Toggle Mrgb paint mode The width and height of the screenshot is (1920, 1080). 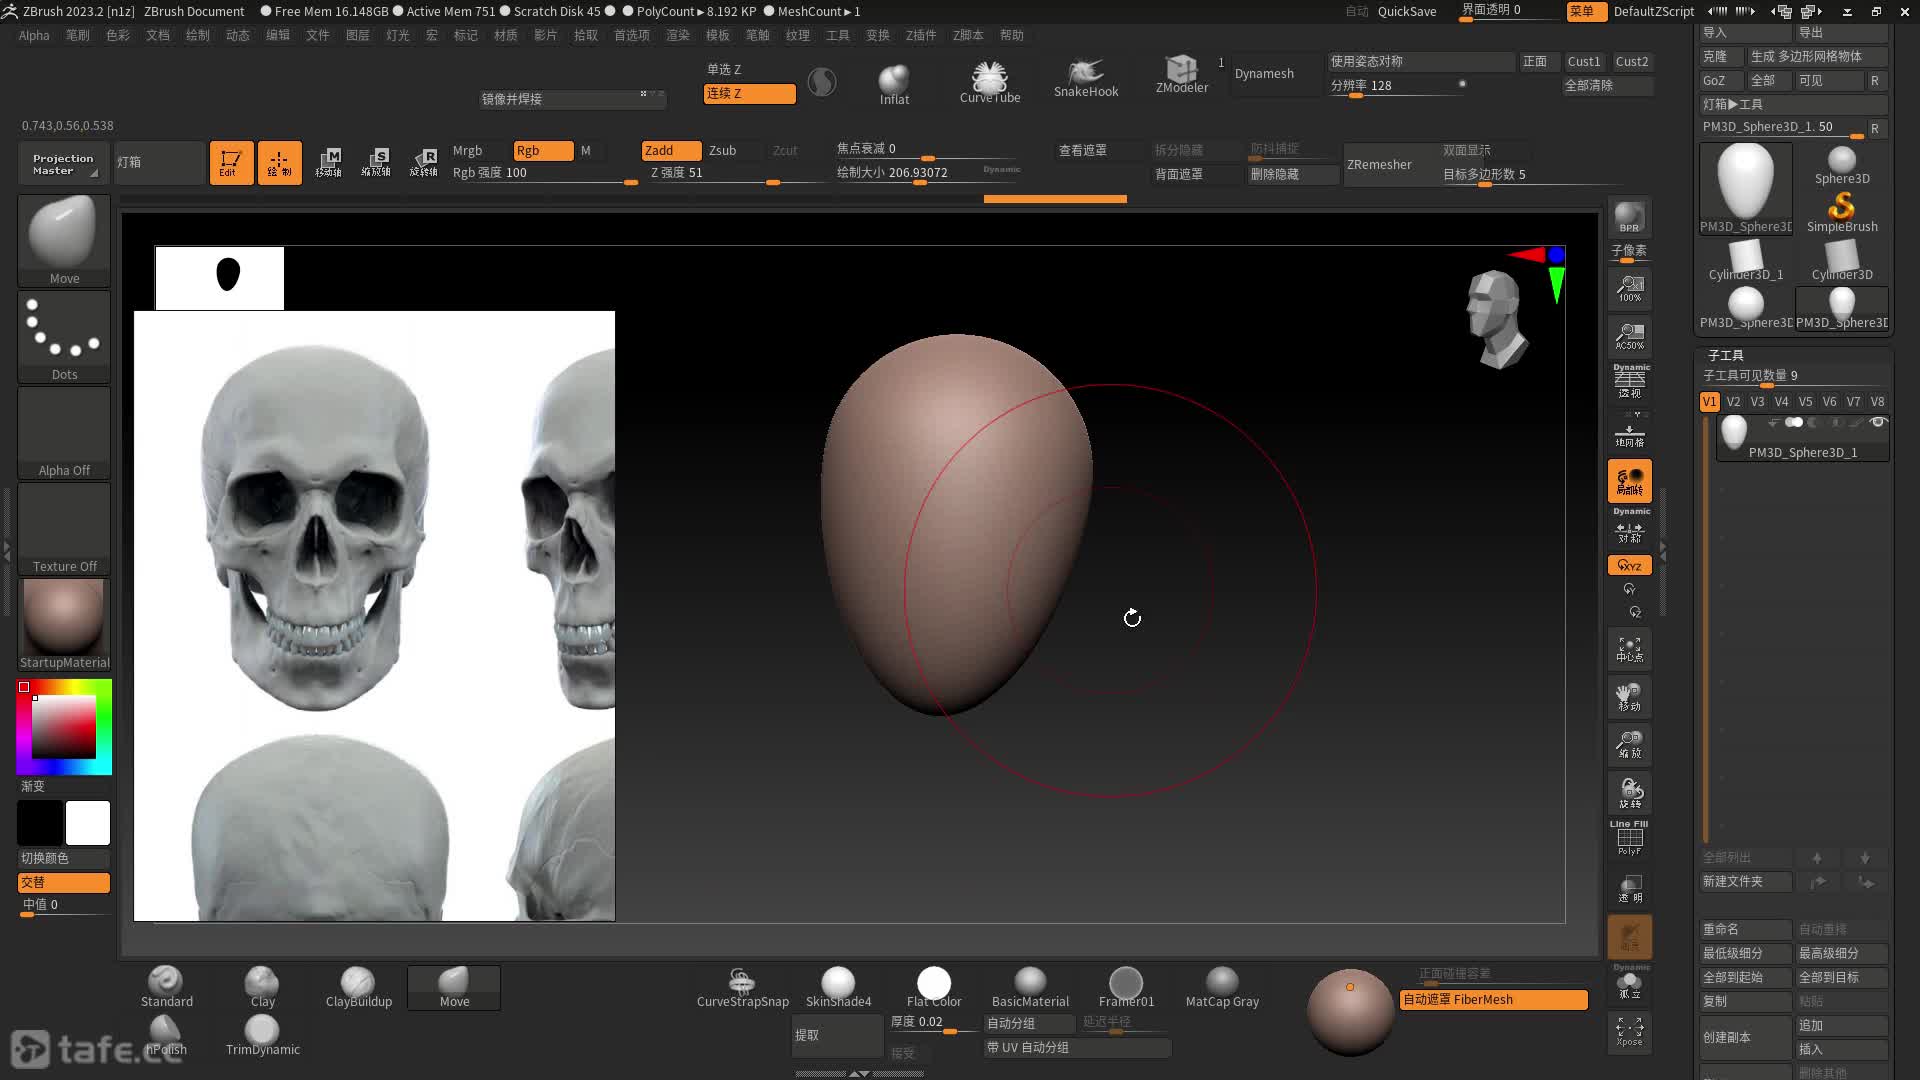(x=467, y=151)
